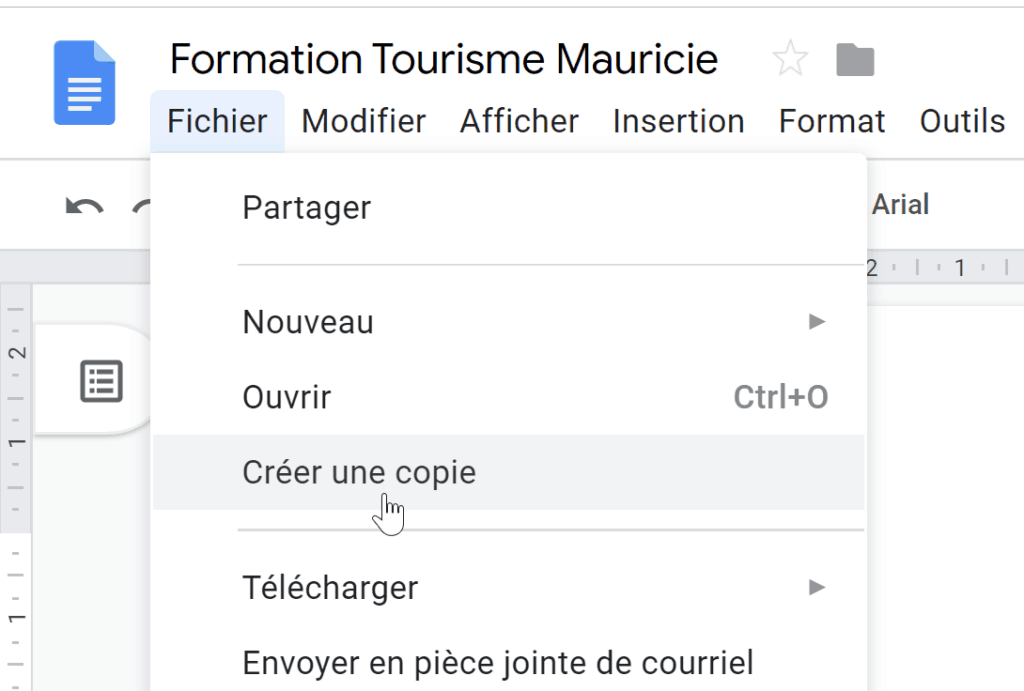1024x691 pixels.
Task: Expand the Télécharger submenu arrow
Action: tap(816, 587)
